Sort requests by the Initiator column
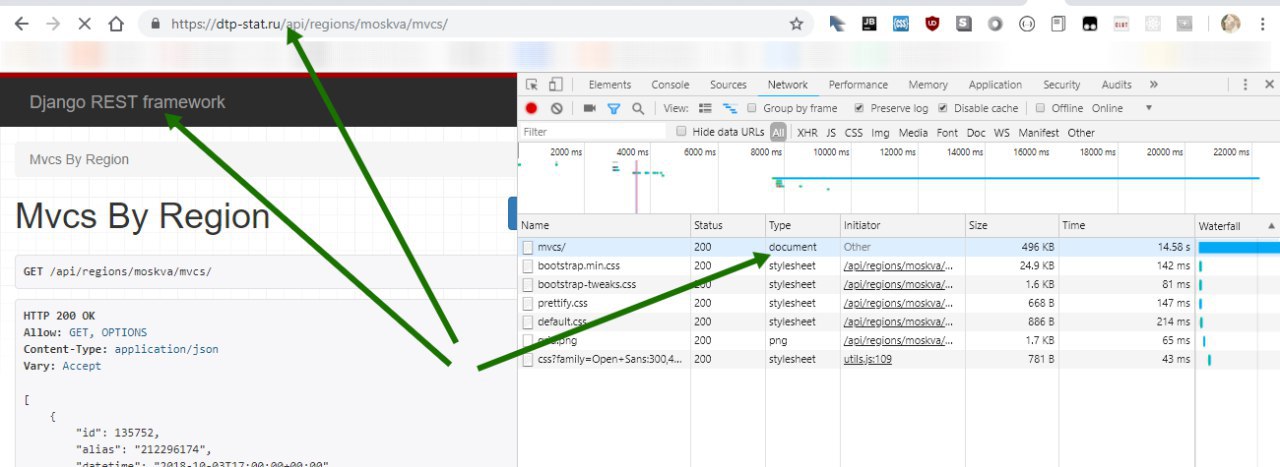Image resolution: width=1280 pixels, height=467 pixels. 902,226
